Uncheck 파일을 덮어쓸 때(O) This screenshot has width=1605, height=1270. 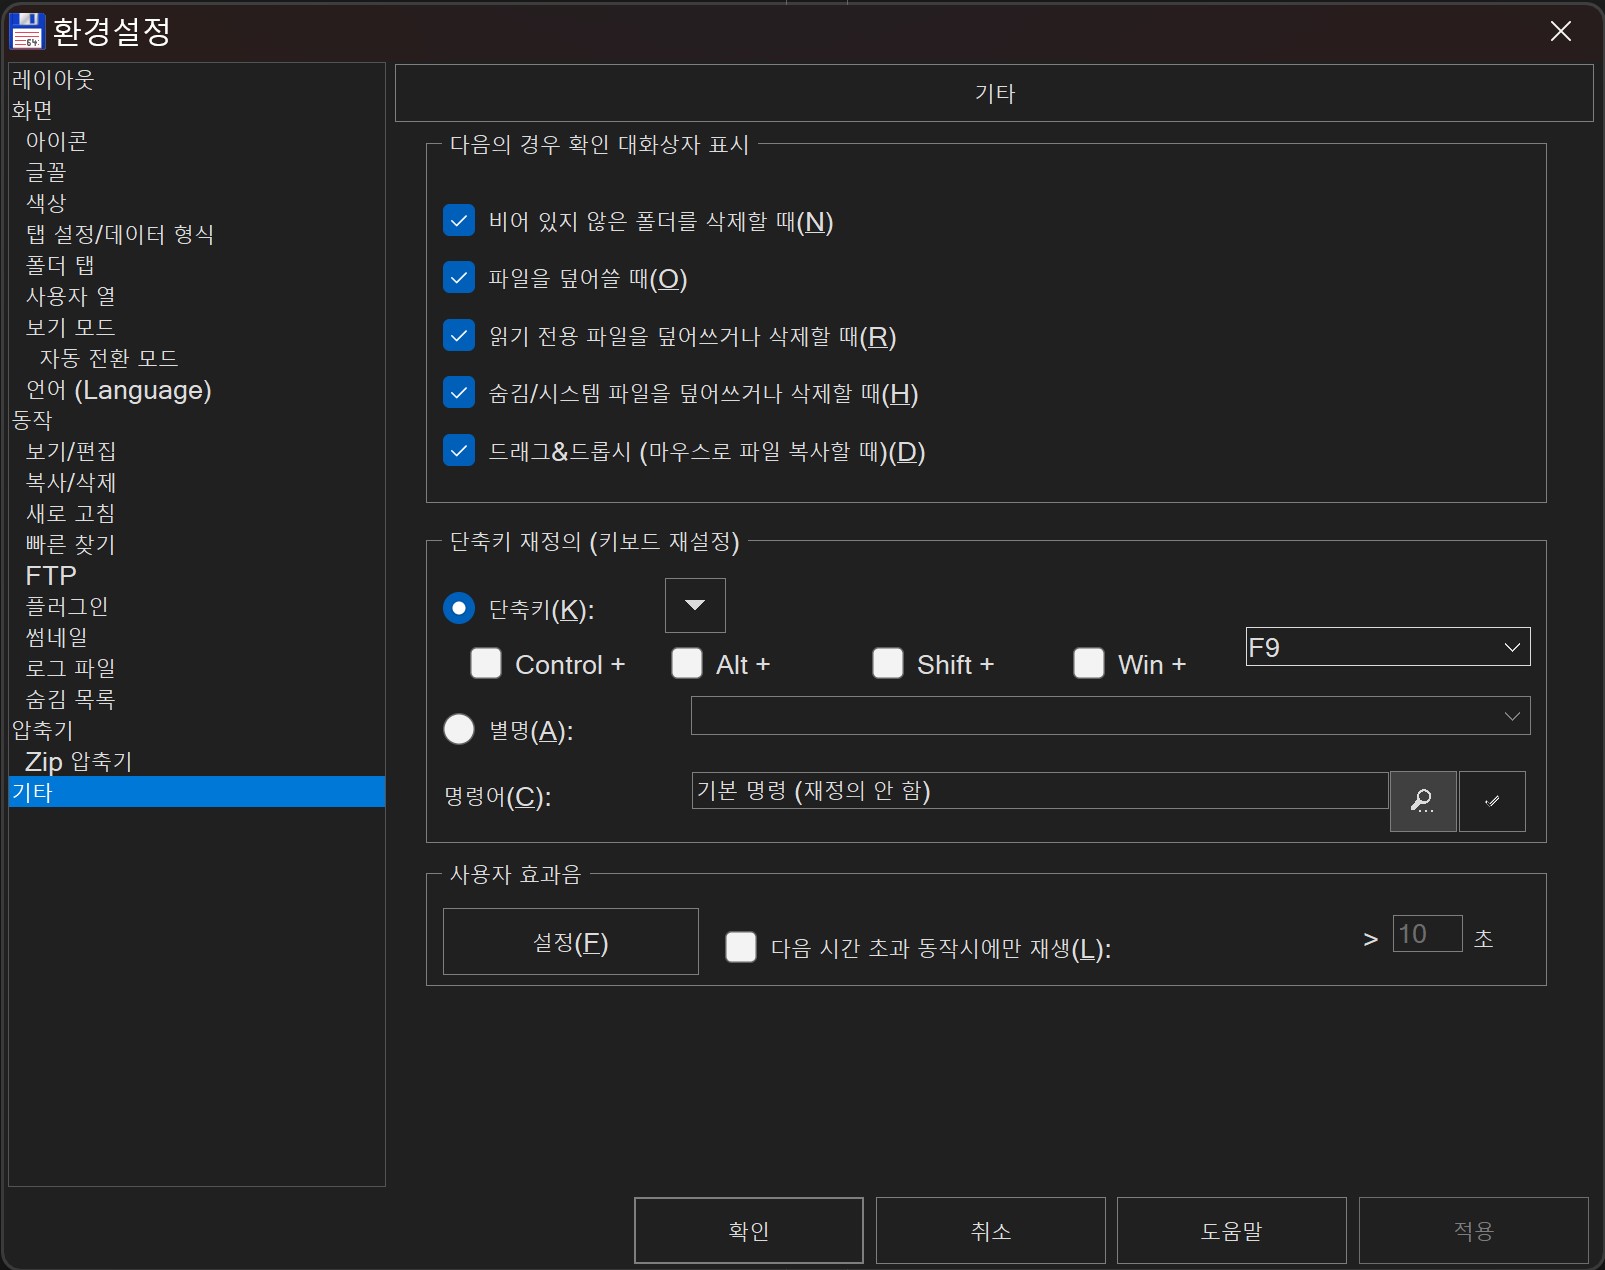point(459,278)
